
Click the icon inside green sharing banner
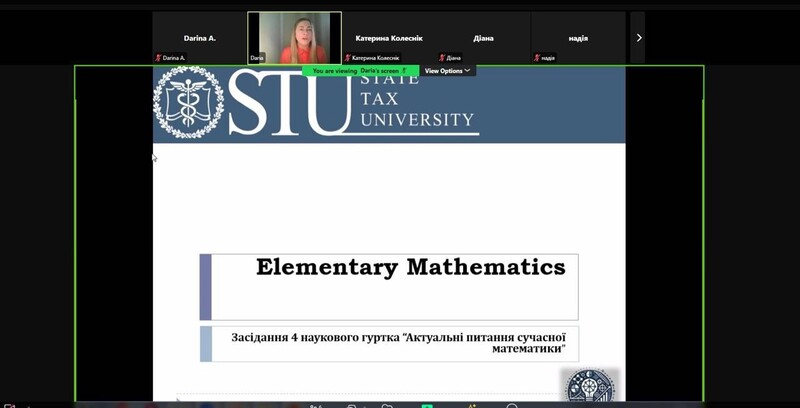pos(404,71)
